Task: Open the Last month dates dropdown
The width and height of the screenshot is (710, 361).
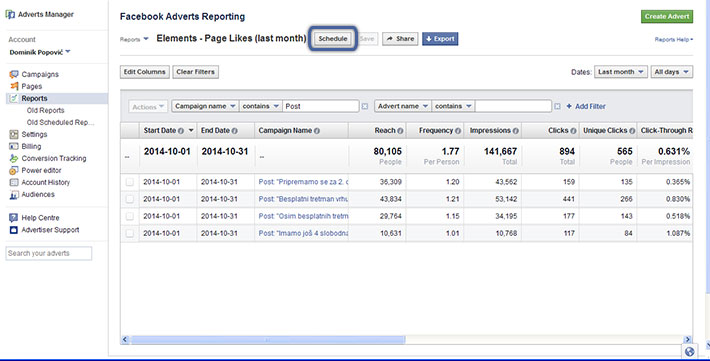Action: [x=620, y=72]
